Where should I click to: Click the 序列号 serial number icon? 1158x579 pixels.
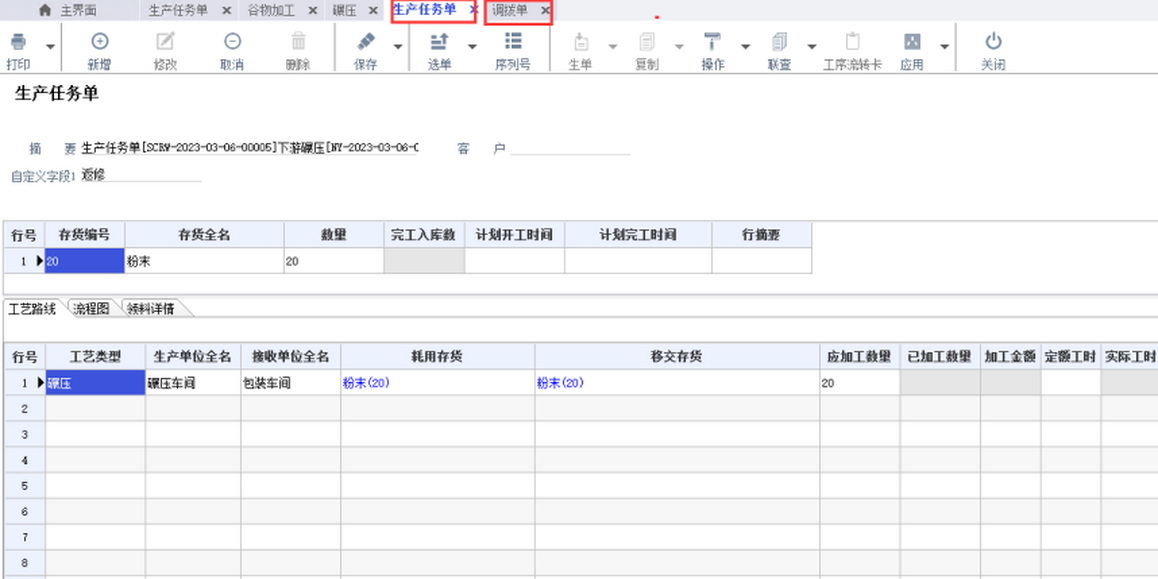point(512,42)
